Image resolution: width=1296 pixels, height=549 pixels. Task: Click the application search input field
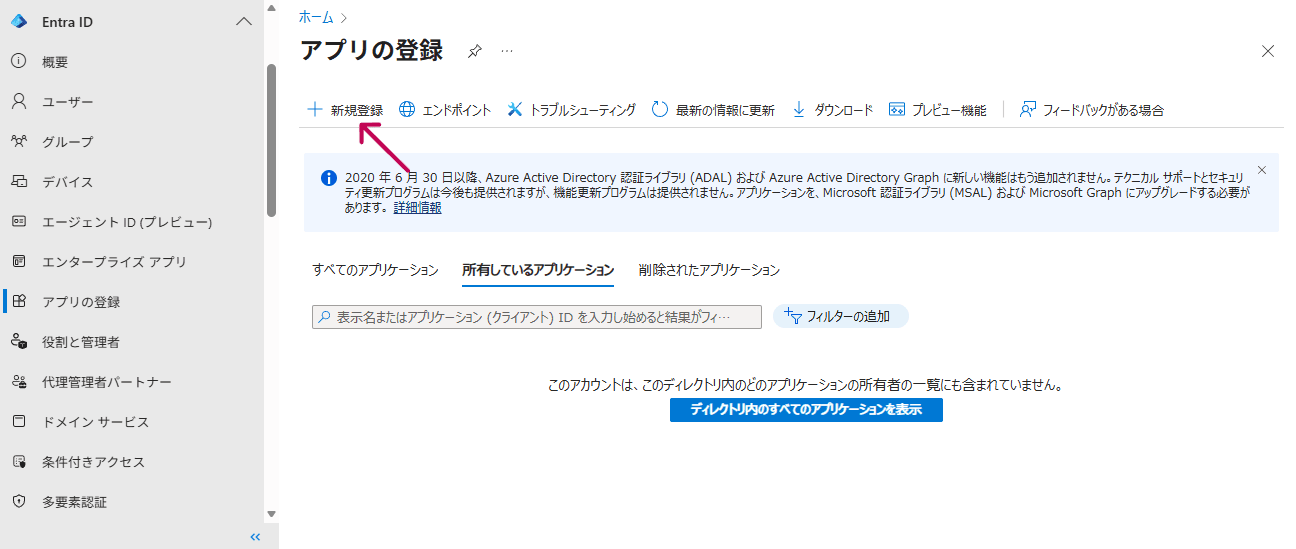537,317
